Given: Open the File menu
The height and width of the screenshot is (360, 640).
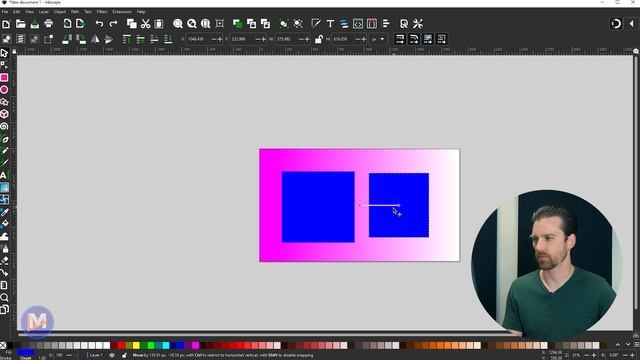Looking at the screenshot, I should point(5,12).
